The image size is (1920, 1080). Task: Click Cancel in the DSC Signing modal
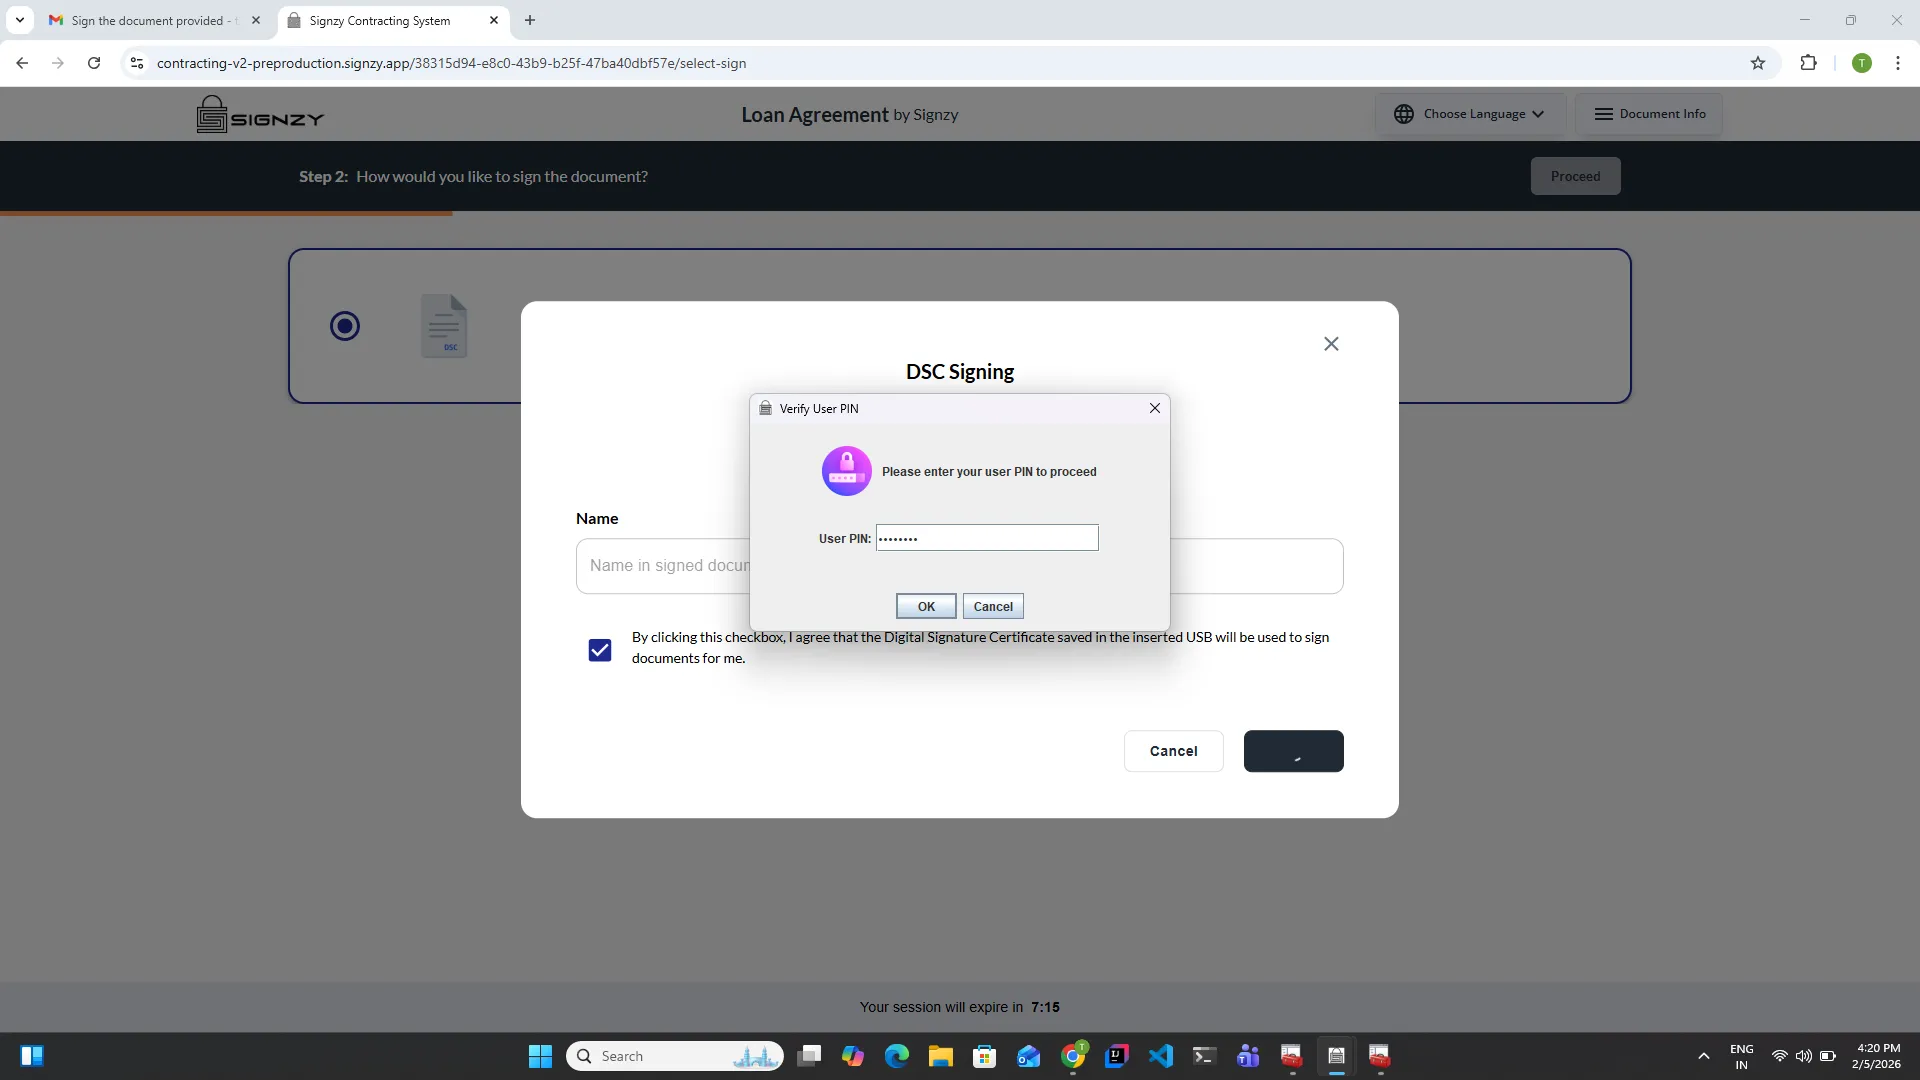1173,751
